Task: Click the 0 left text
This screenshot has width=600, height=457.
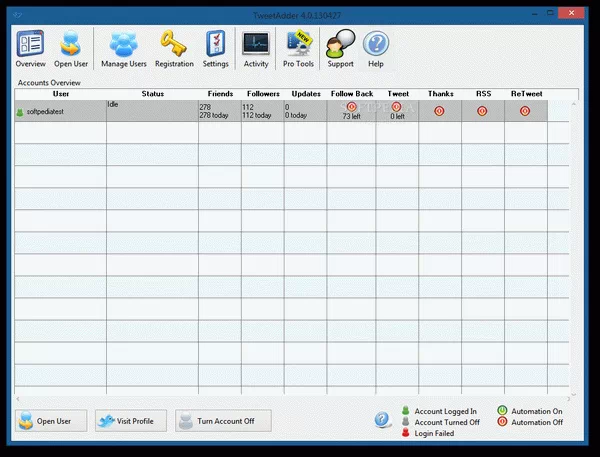Action: (397, 116)
